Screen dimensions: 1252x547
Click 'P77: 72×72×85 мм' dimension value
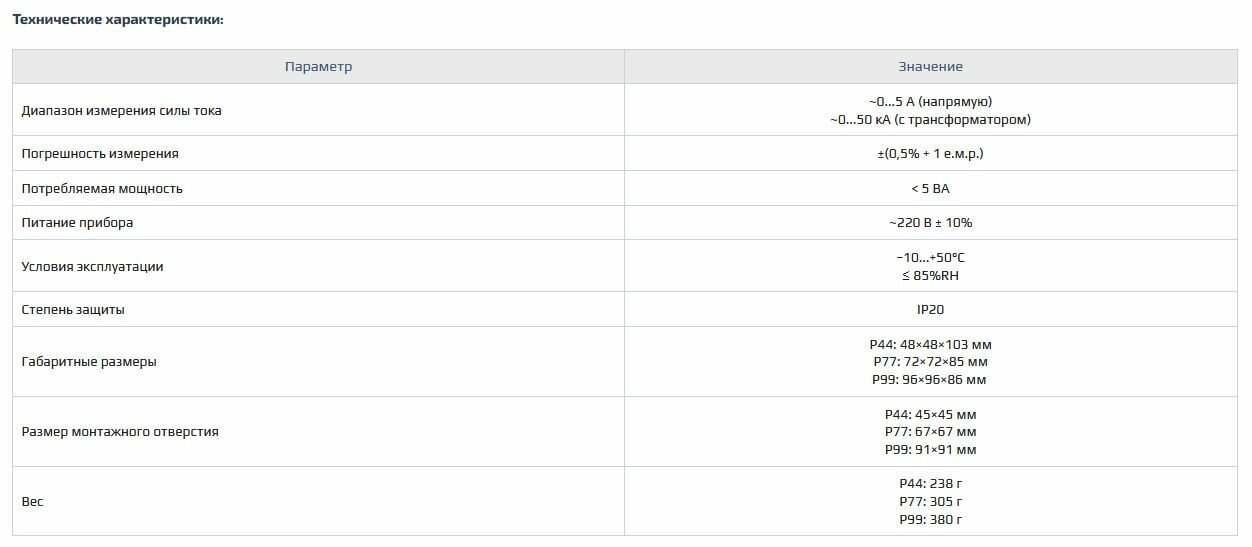(930, 362)
